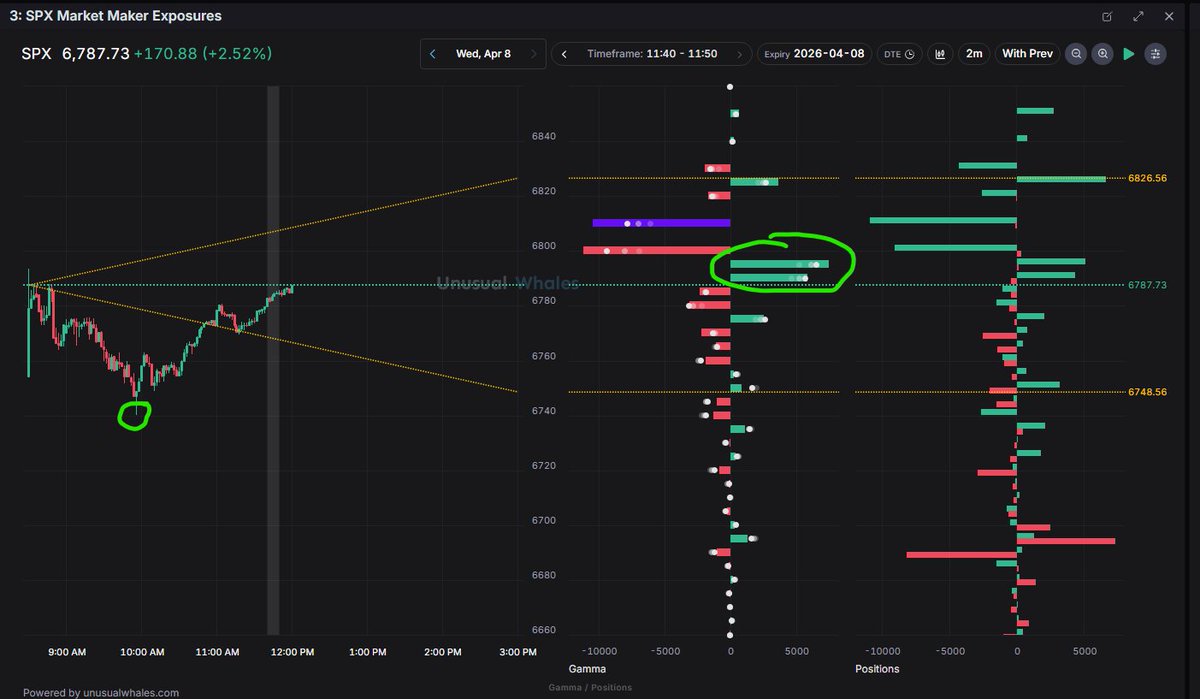Viewport: 1200px width, 699px height.
Task: Step timeframe back with left chevron
Action: click(x=565, y=54)
